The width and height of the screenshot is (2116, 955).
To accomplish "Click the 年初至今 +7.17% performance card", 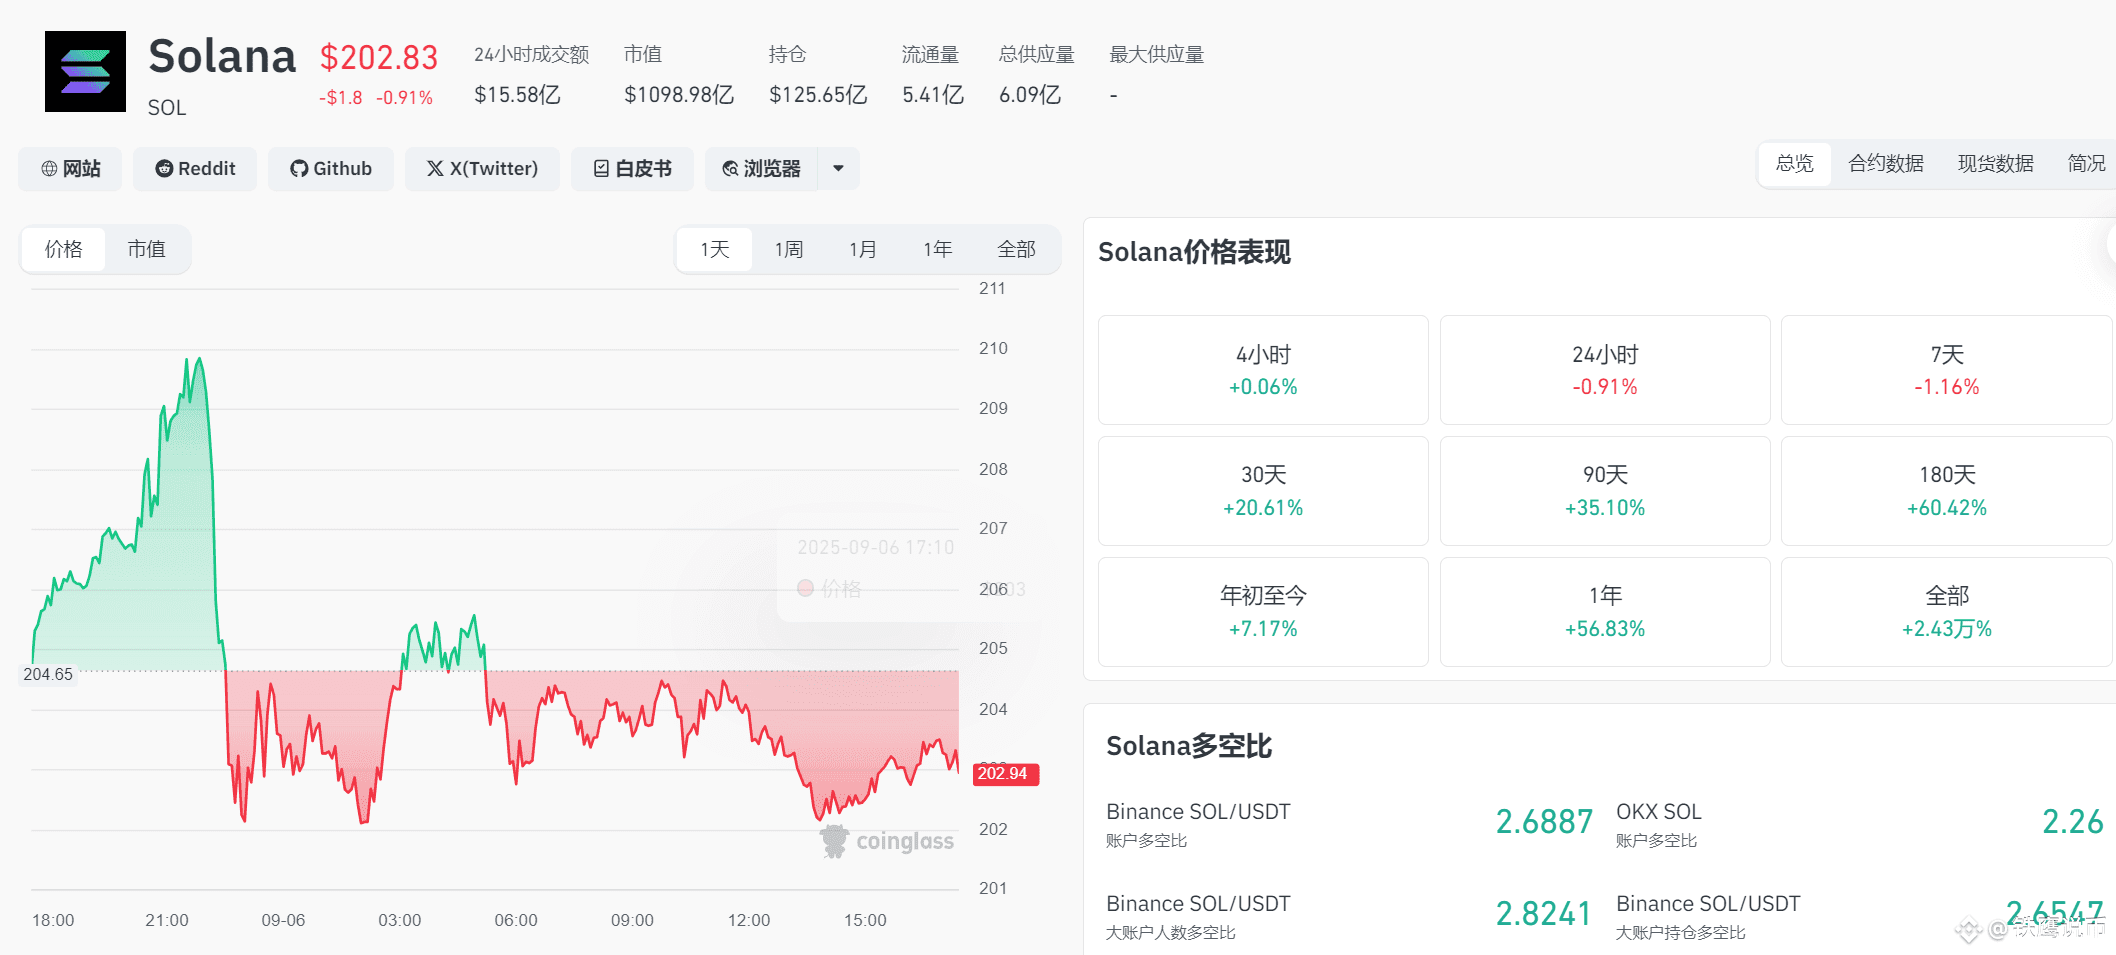I will click(1263, 612).
